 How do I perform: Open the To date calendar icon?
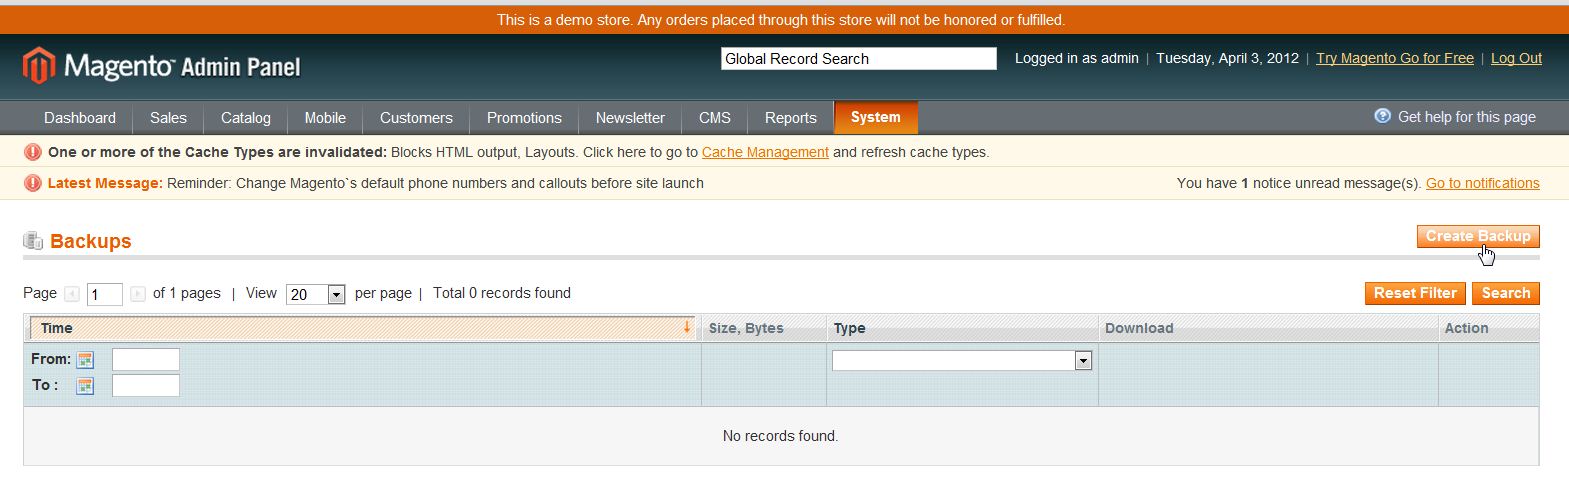(x=85, y=386)
